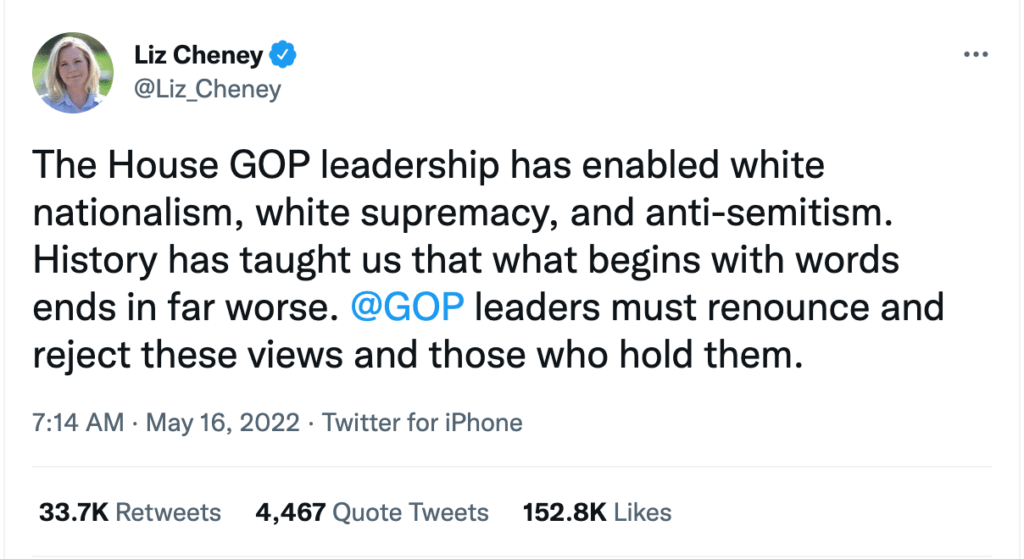Click the 7:14 AM timestamp
Image resolution: width=1024 pixels, height=559 pixels.
[77, 422]
